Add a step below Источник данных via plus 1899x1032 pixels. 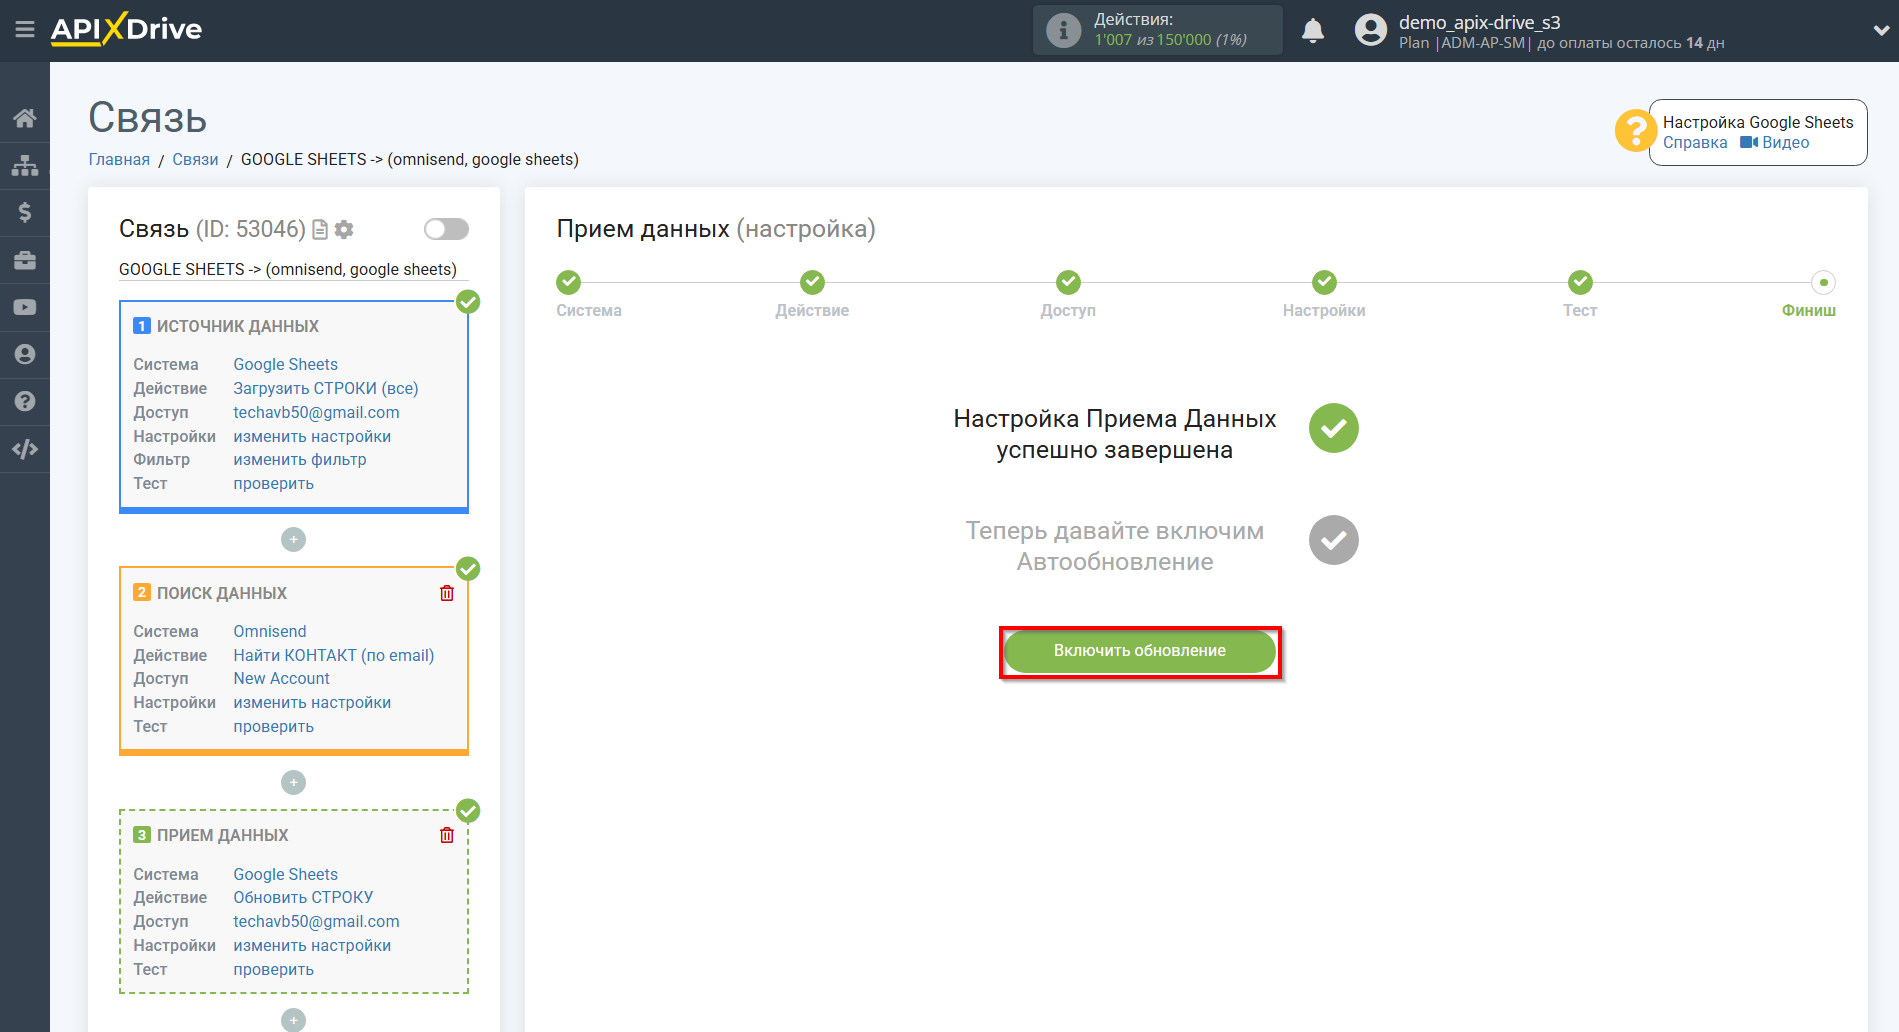coord(293,539)
